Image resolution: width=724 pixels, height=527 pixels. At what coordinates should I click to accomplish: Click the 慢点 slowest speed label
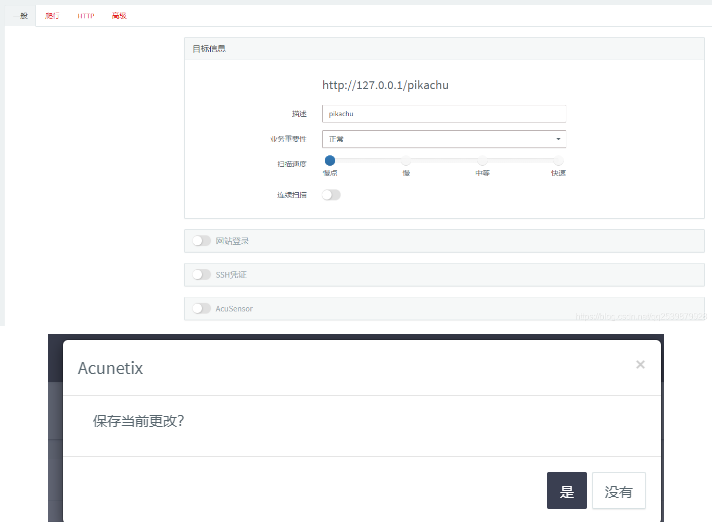(x=330, y=173)
